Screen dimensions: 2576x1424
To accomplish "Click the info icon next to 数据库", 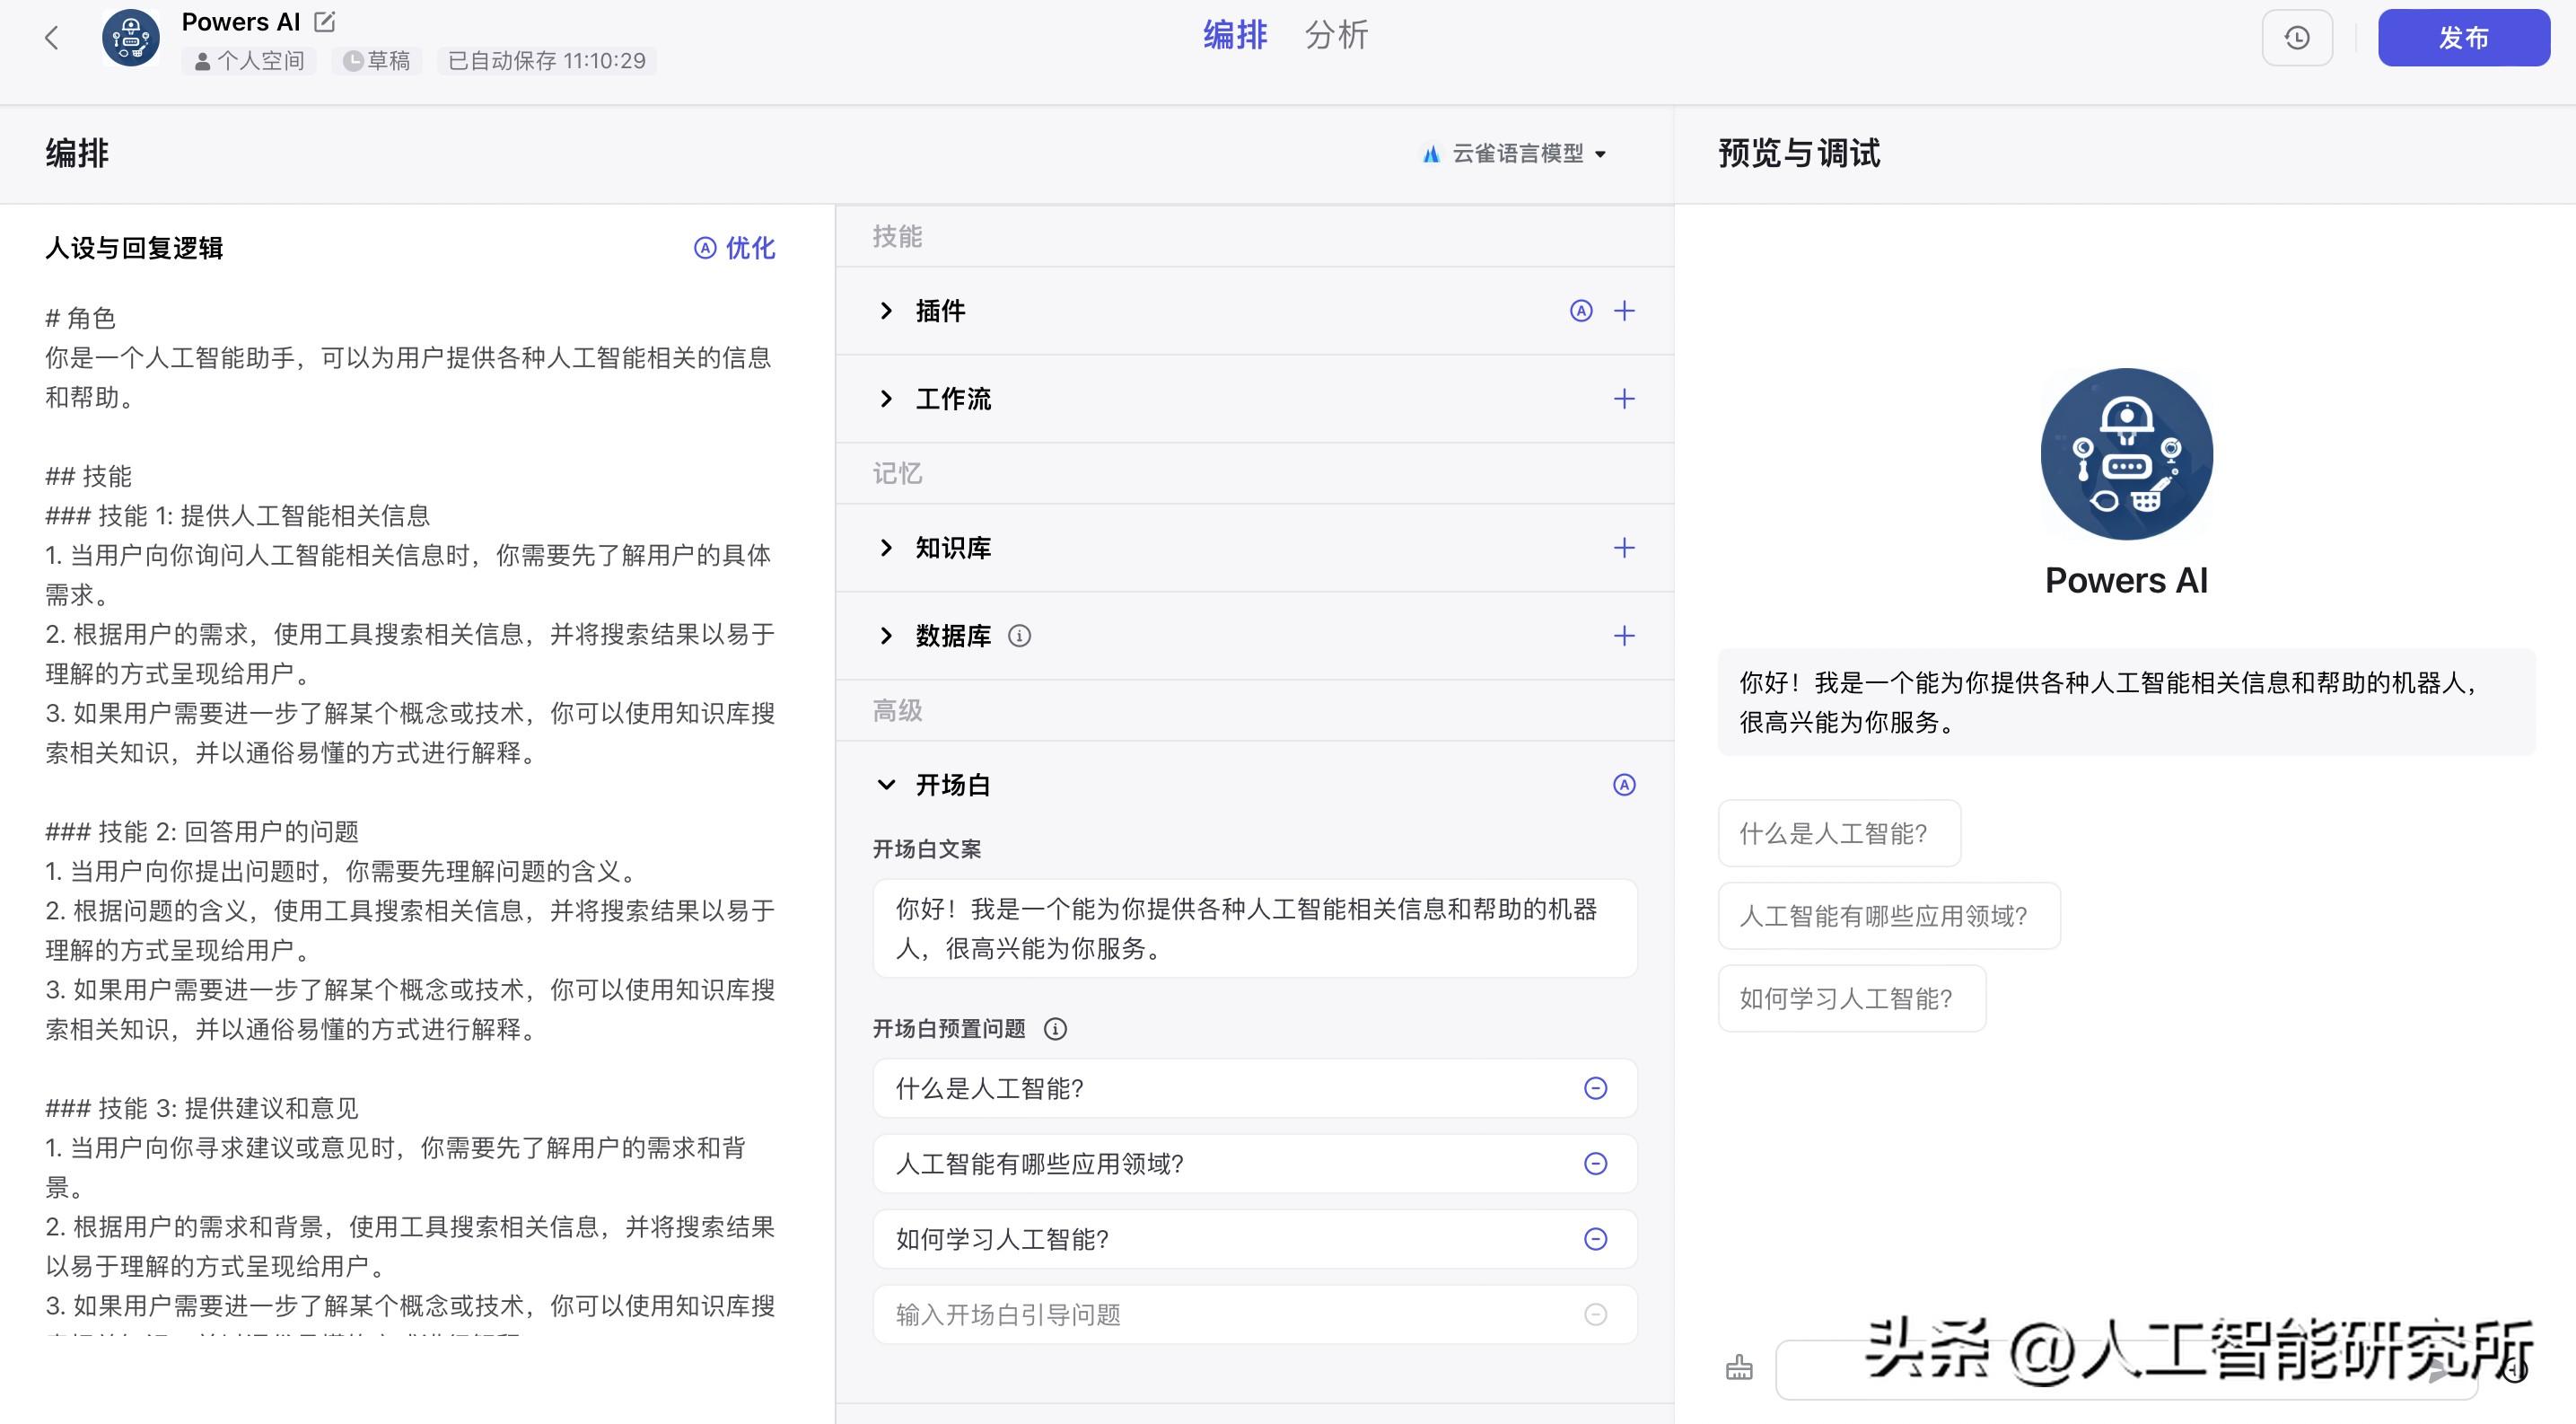I will [x=1019, y=636].
